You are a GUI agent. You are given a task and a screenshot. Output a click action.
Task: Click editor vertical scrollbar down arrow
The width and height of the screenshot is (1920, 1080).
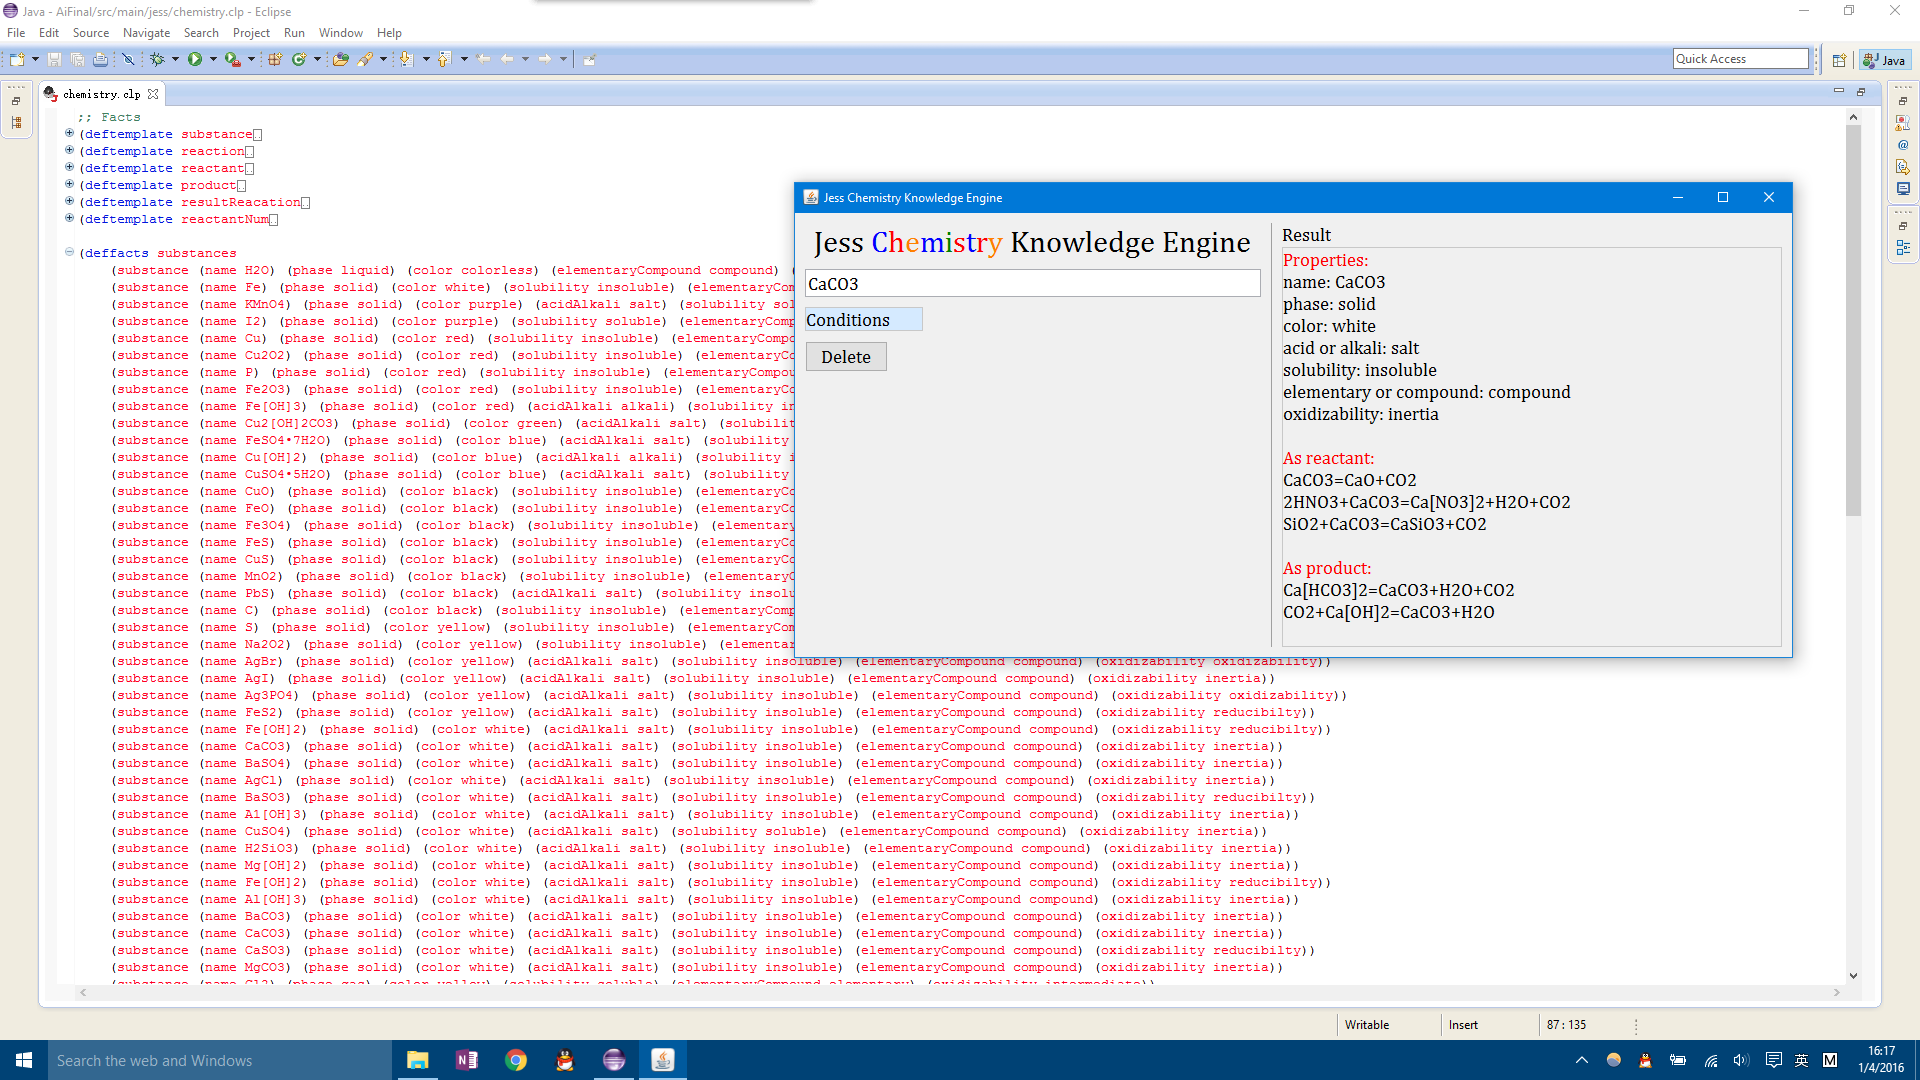[x=1853, y=976]
